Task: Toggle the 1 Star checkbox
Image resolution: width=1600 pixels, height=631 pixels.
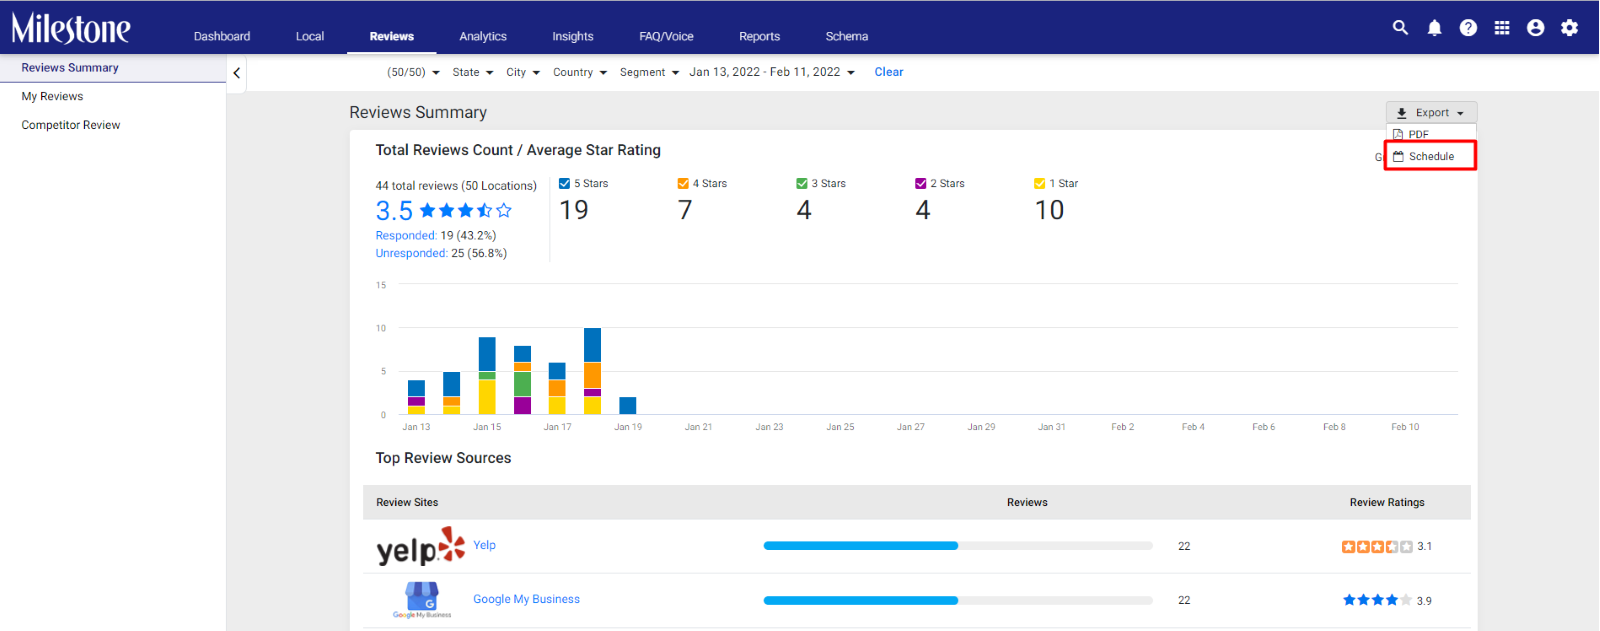Action: (1040, 183)
